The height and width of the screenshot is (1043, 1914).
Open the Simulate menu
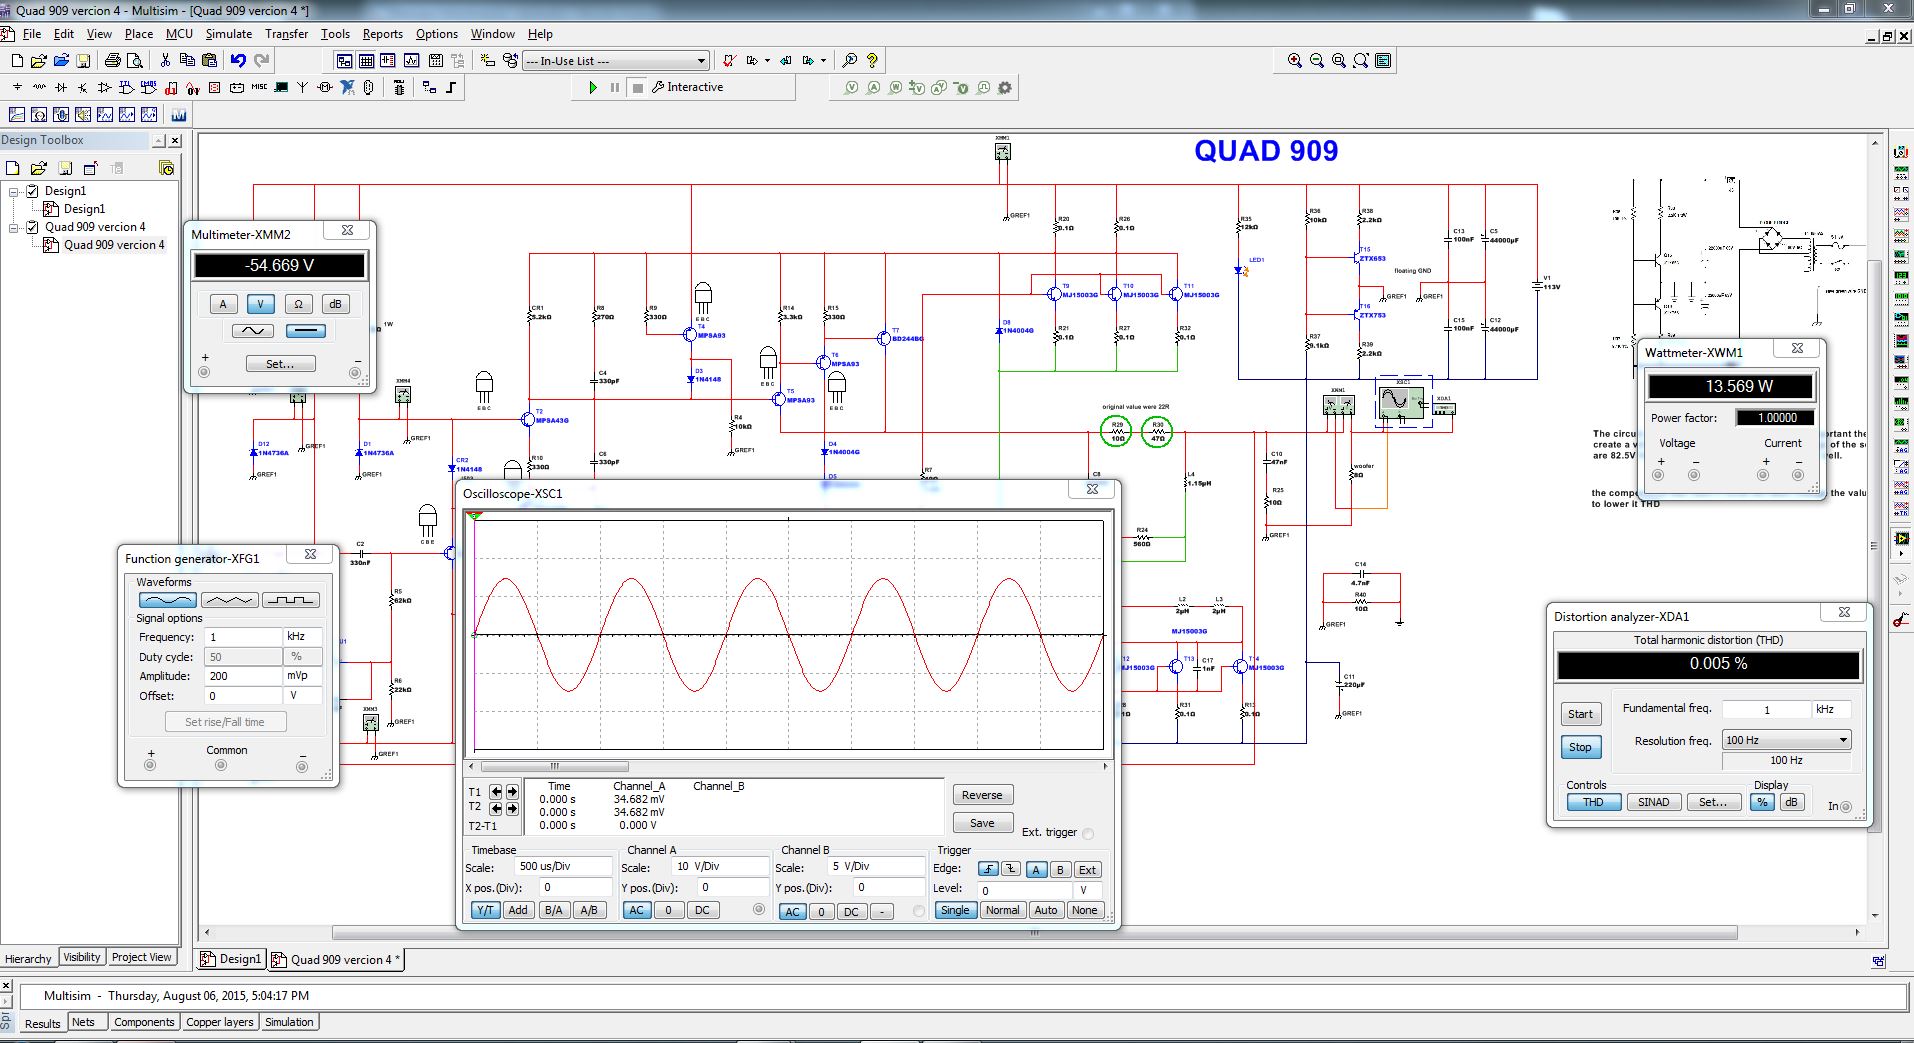pyautogui.click(x=229, y=33)
